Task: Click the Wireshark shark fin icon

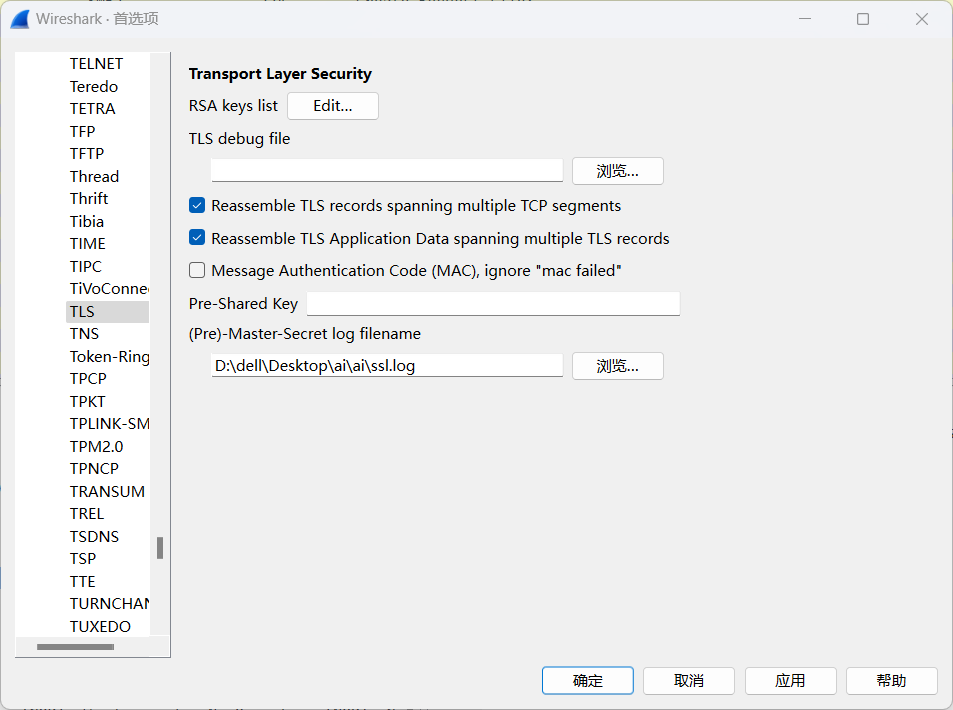Action: [19, 19]
